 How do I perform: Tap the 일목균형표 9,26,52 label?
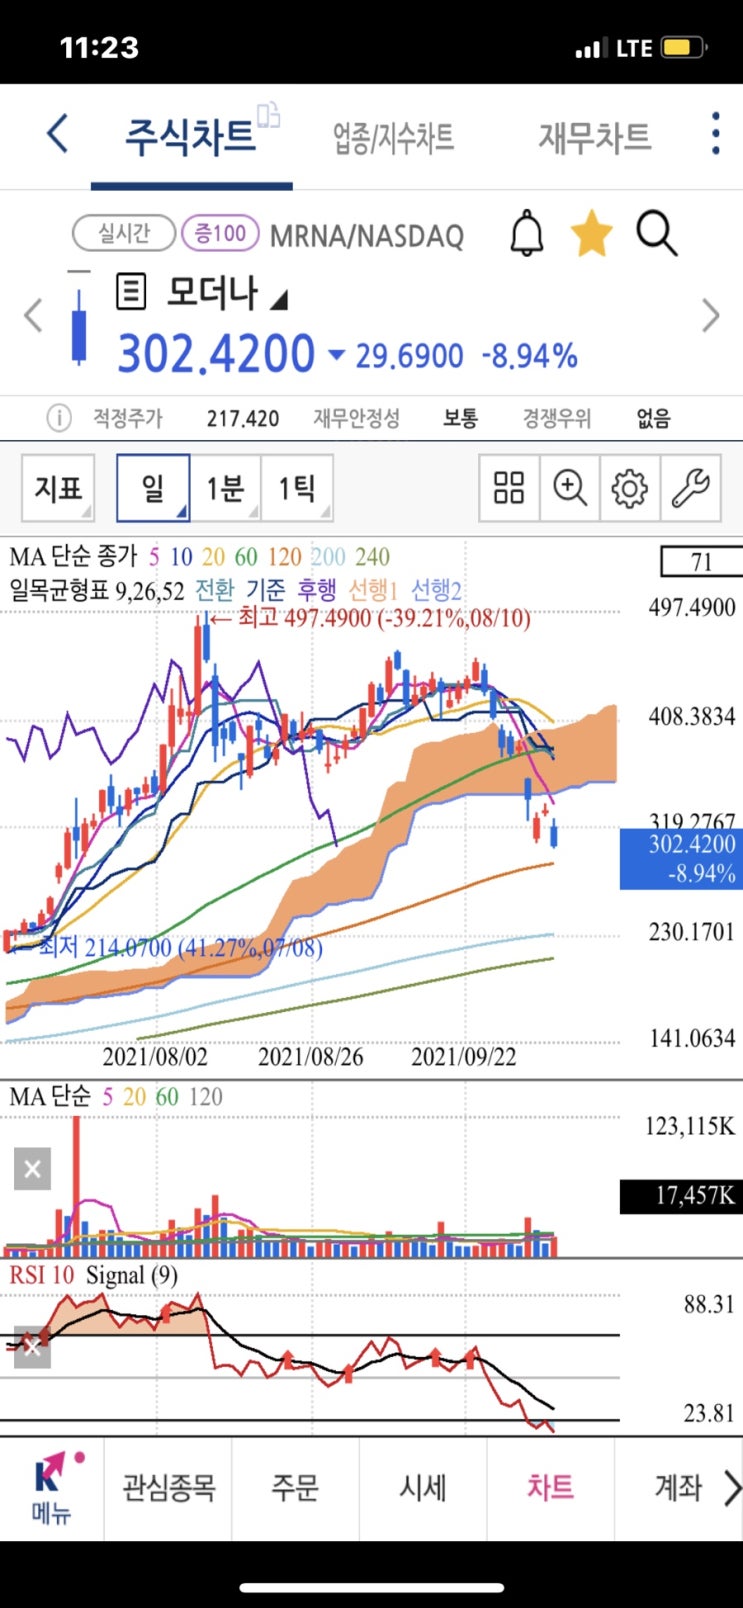pyautogui.click(x=98, y=590)
